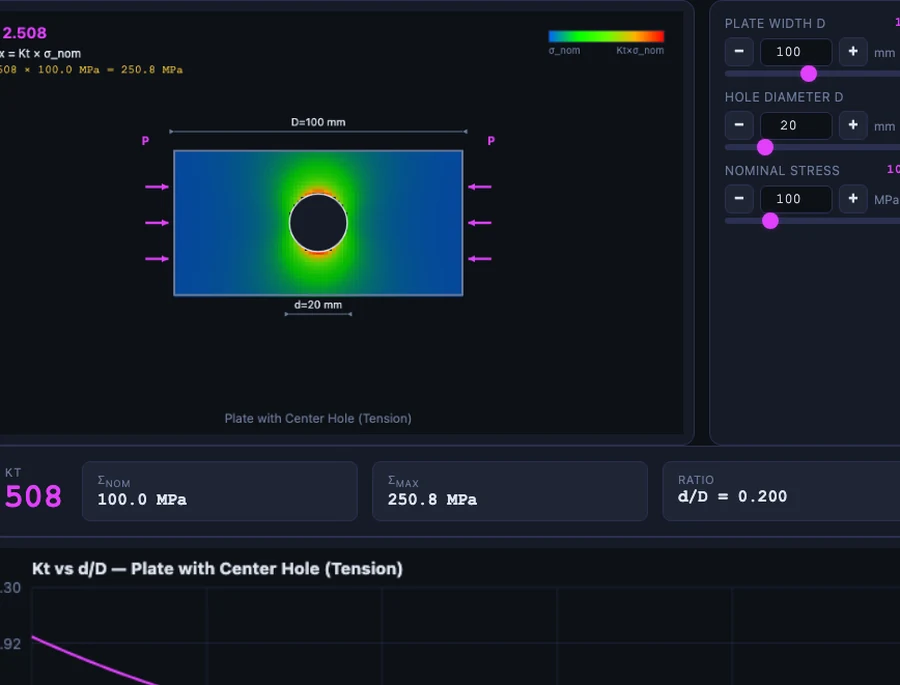900x685 pixels.
Task: Click the HOLE DIAMETER D label
Action: [x=783, y=97]
